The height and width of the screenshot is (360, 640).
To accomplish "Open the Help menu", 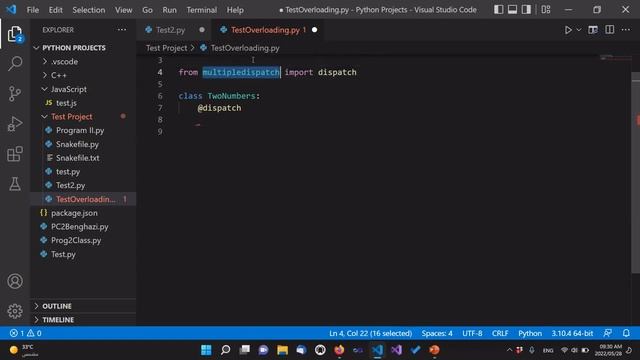I will [235, 10].
